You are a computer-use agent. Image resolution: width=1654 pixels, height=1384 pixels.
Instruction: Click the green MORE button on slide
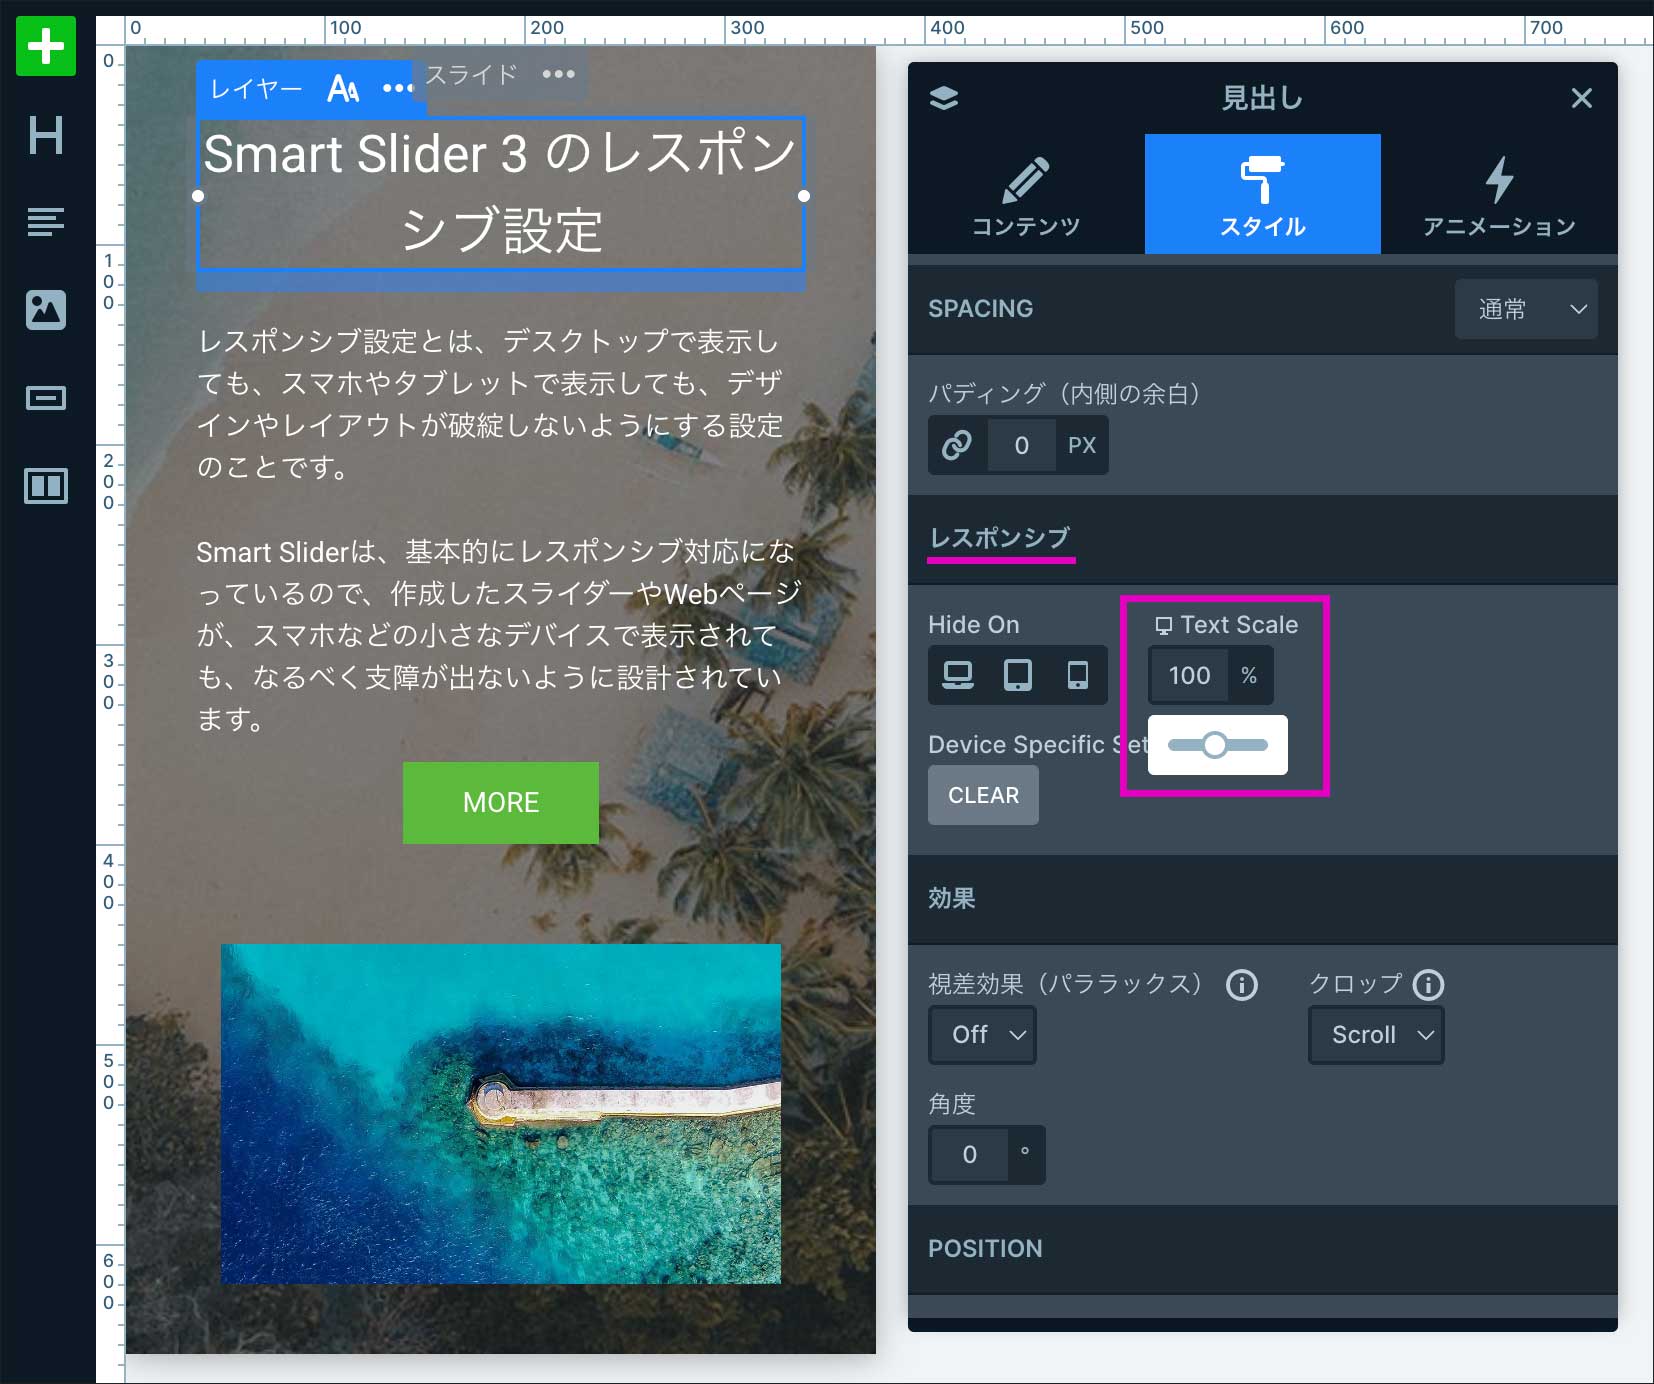(x=501, y=803)
